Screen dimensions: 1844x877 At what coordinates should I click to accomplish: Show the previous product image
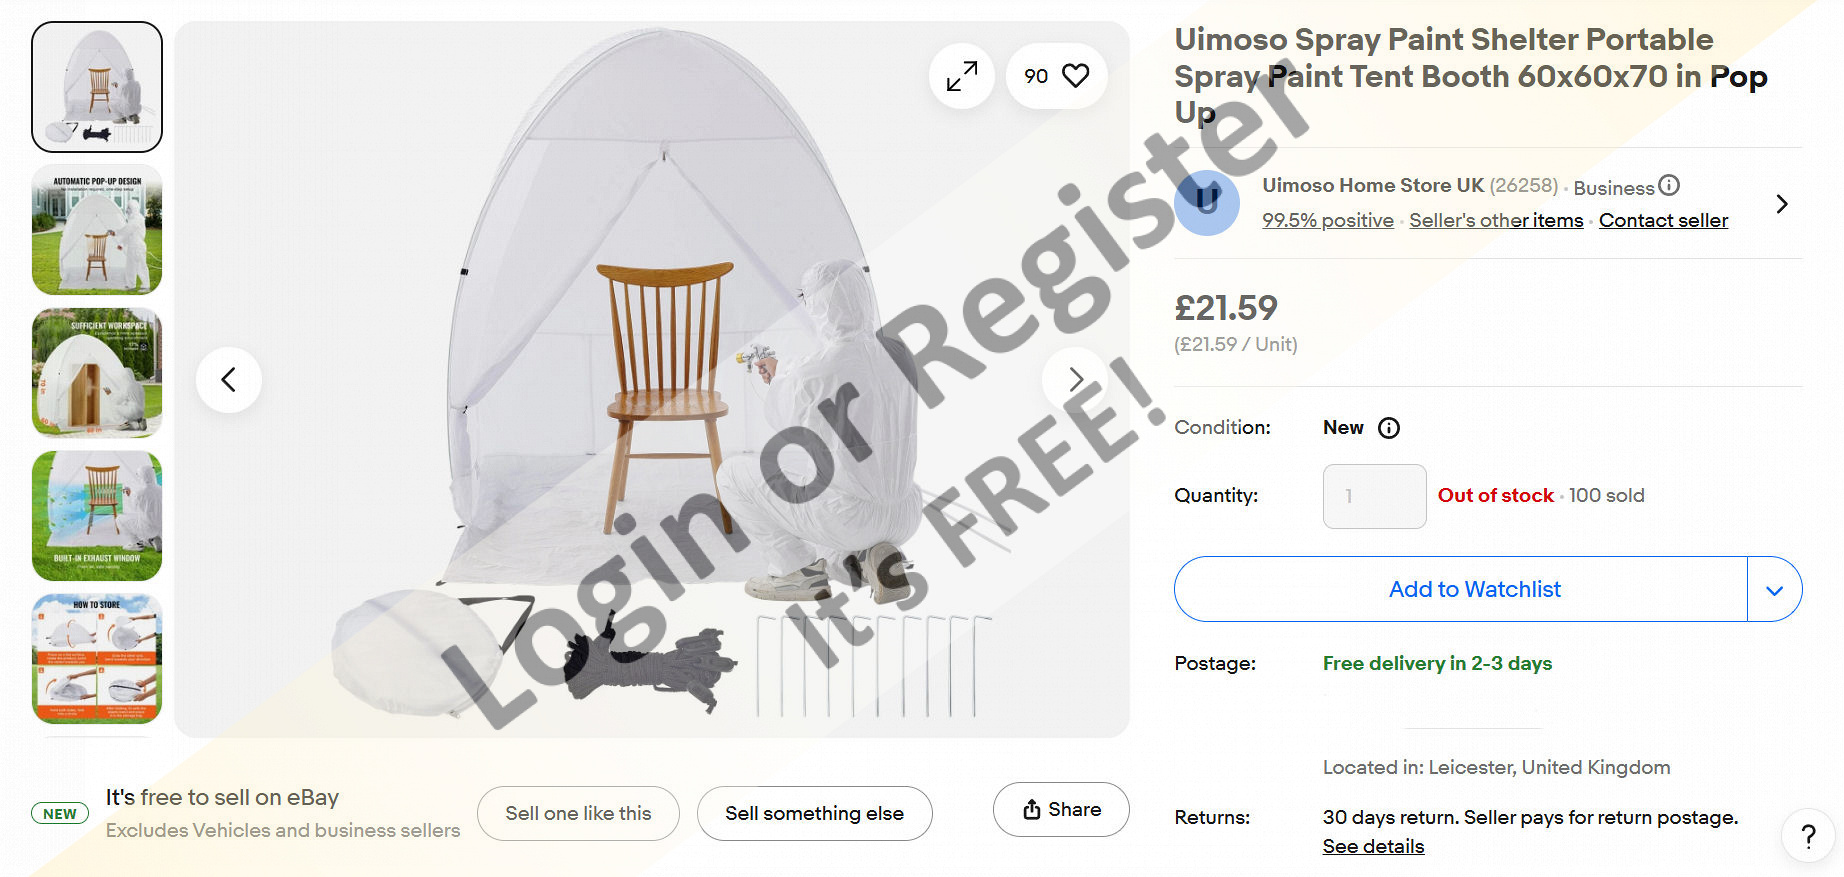pyautogui.click(x=229, y=380)
